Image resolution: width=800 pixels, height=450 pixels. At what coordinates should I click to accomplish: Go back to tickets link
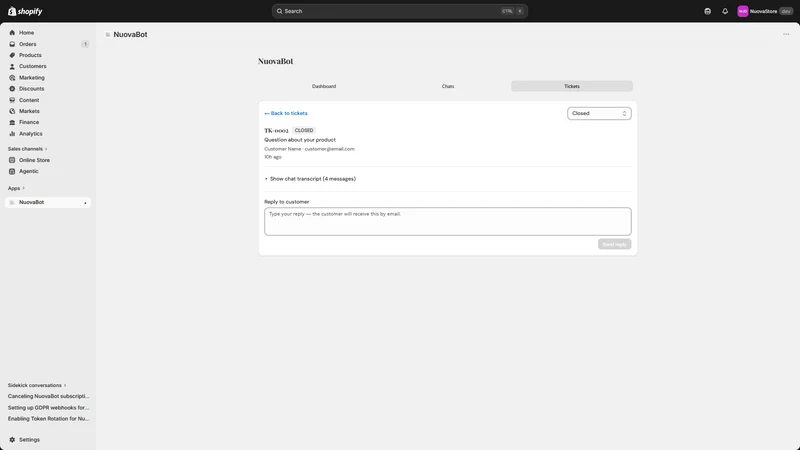click(x=286, y=113)
